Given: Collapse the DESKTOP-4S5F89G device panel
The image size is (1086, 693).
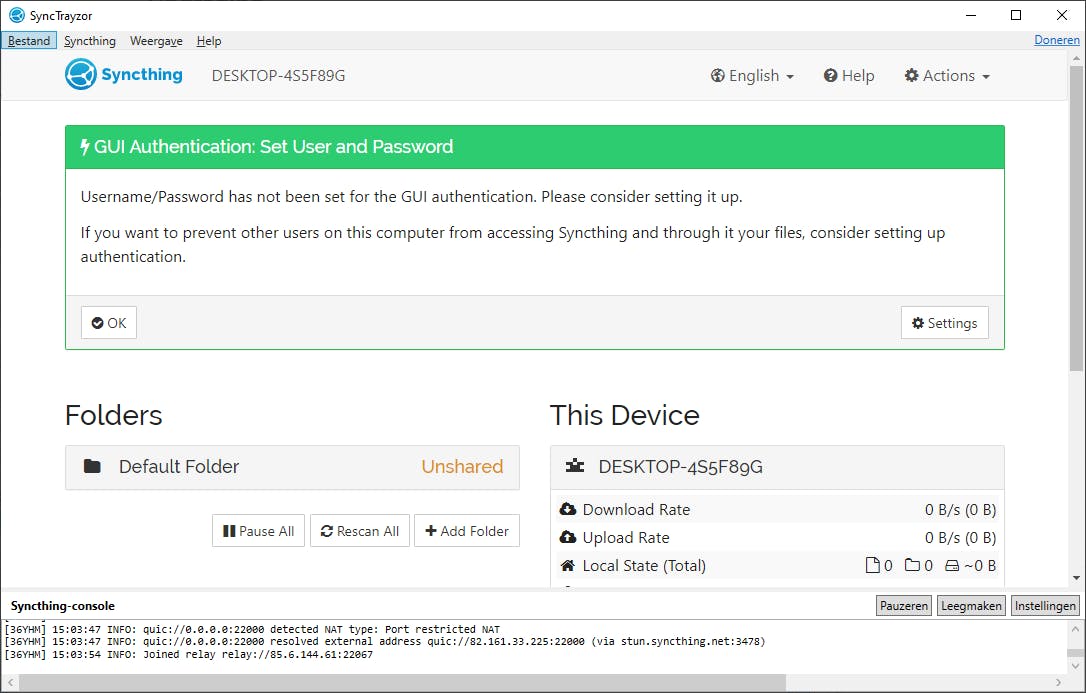Looking at the screenshot, I should [x=777, y=467].
